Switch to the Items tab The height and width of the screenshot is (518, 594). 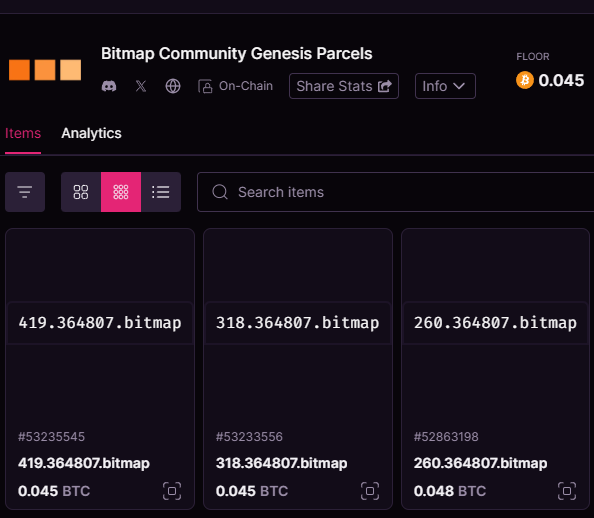point(23,133)
